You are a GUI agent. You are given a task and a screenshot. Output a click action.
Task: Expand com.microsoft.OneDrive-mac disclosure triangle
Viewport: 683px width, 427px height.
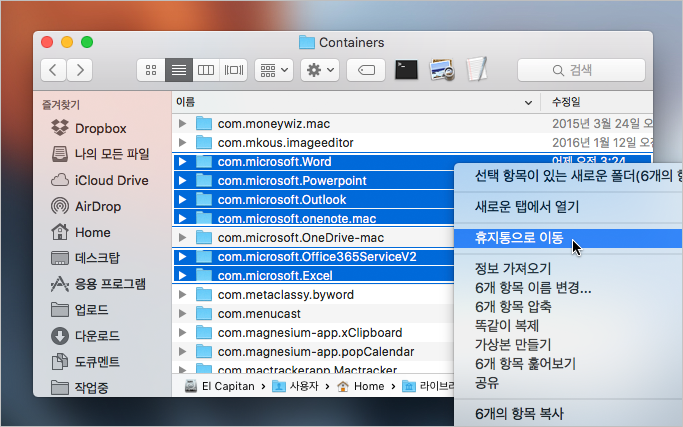(183, 237)
